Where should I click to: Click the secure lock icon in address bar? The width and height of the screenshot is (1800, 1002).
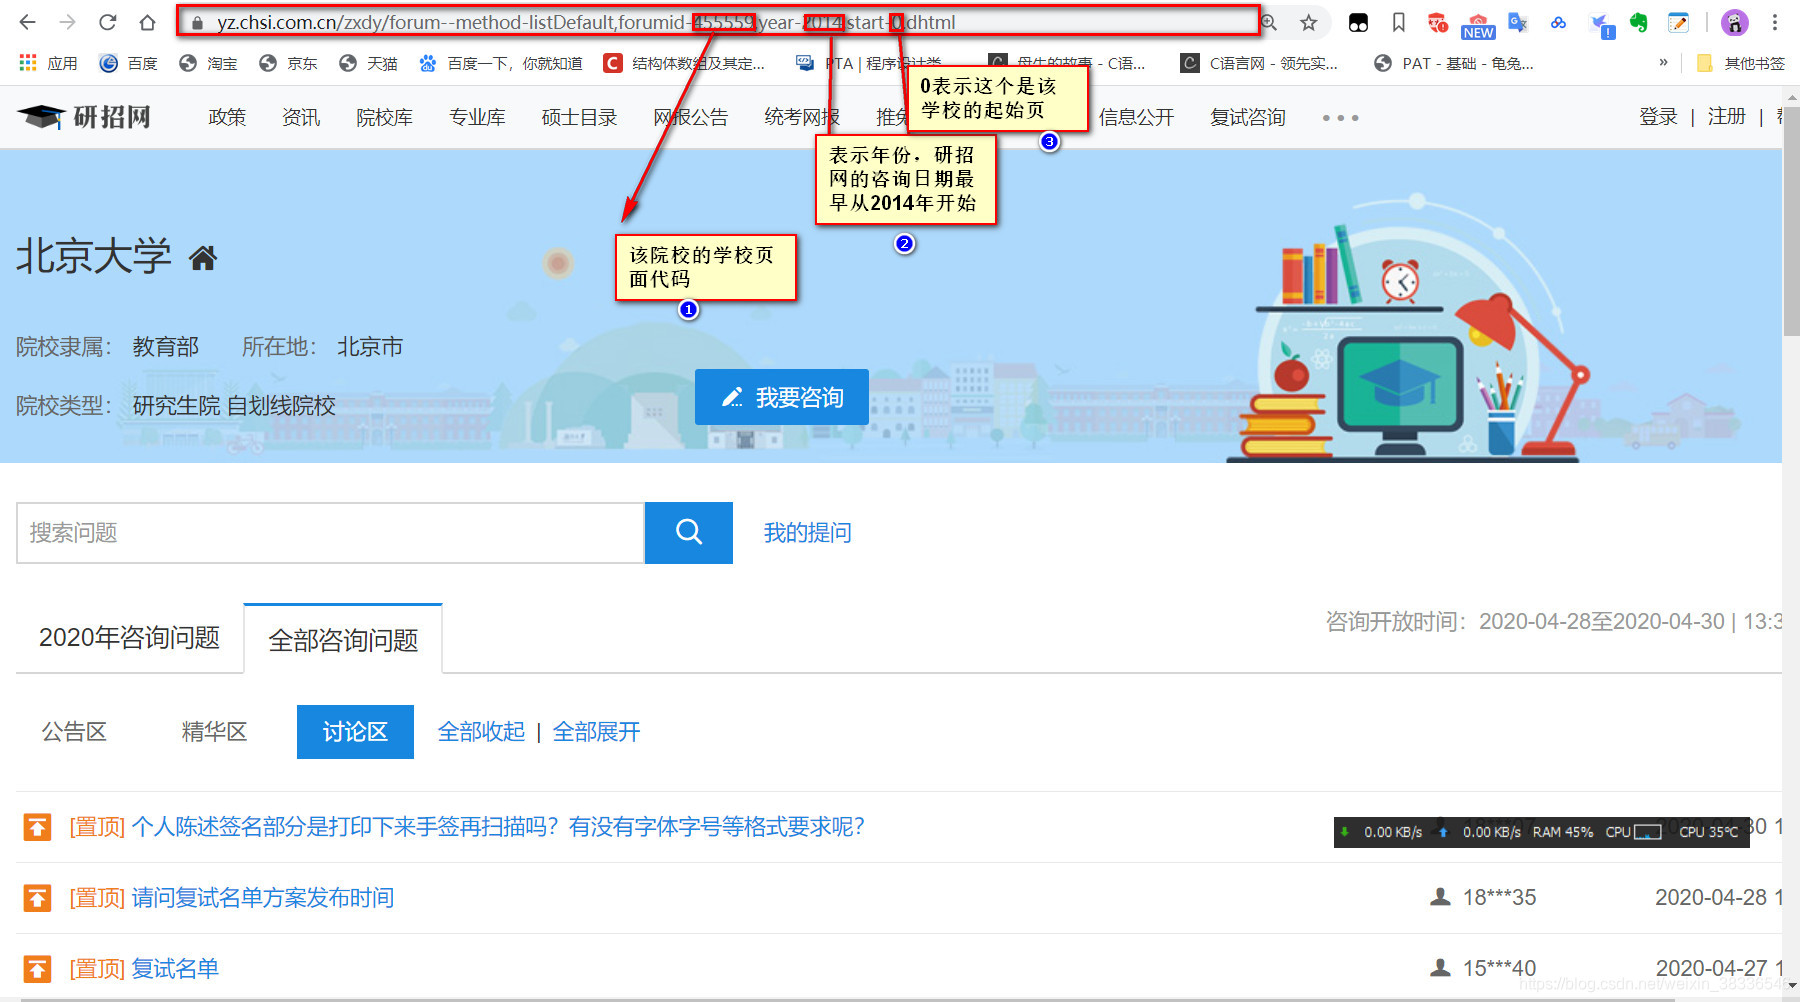[197, 23]
